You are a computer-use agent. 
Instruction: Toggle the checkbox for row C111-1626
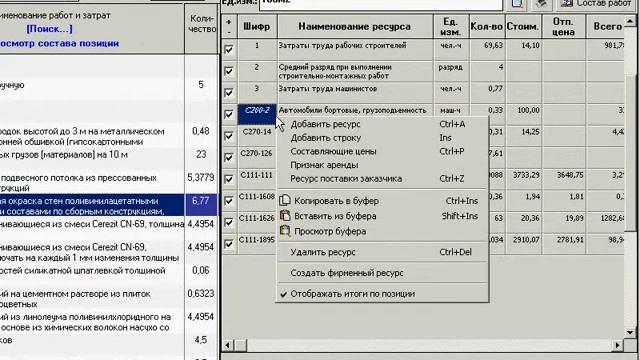[229, 222]
